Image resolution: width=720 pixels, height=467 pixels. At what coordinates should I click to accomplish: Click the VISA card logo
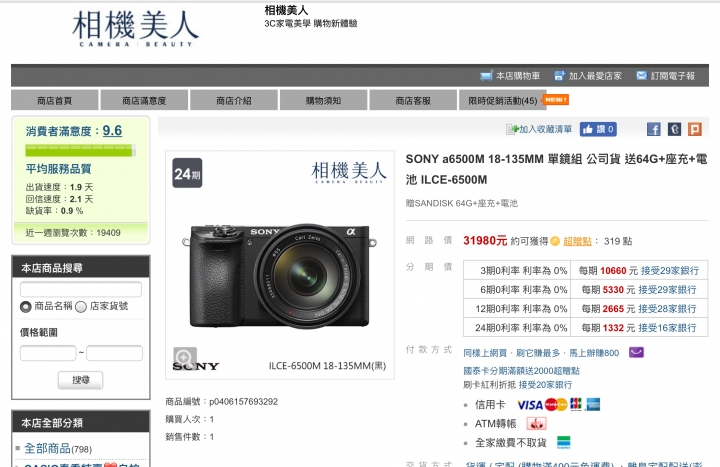pyautogui.click(x=530, y=405)
